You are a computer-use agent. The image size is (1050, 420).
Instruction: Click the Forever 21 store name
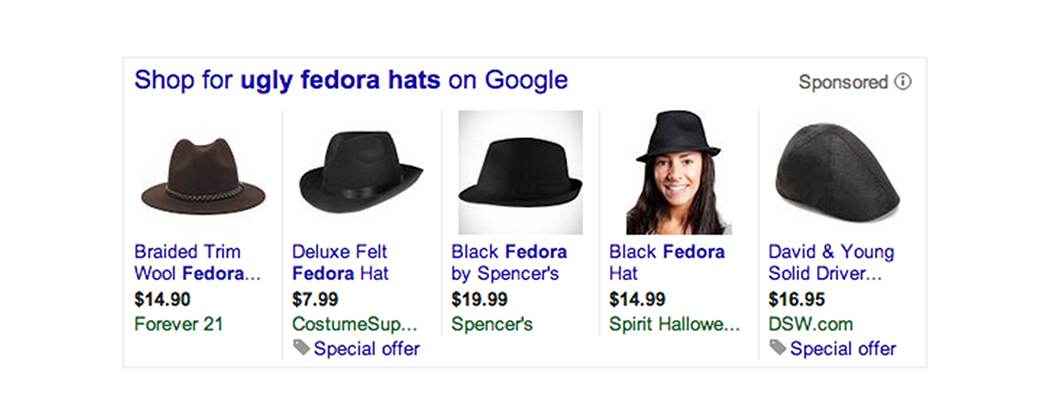178,324
